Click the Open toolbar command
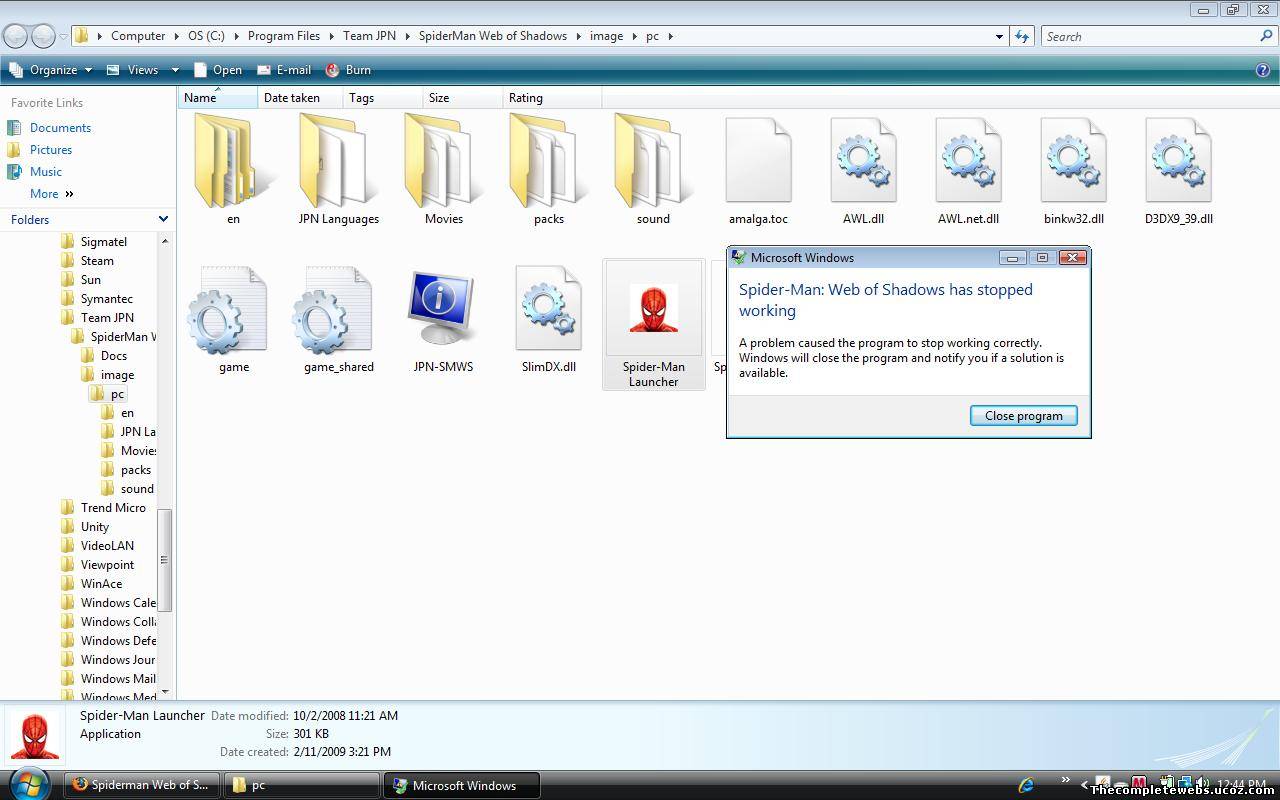Image resolution: width=1280 pixels, height=800 pixels. click(x=217, y=70)
